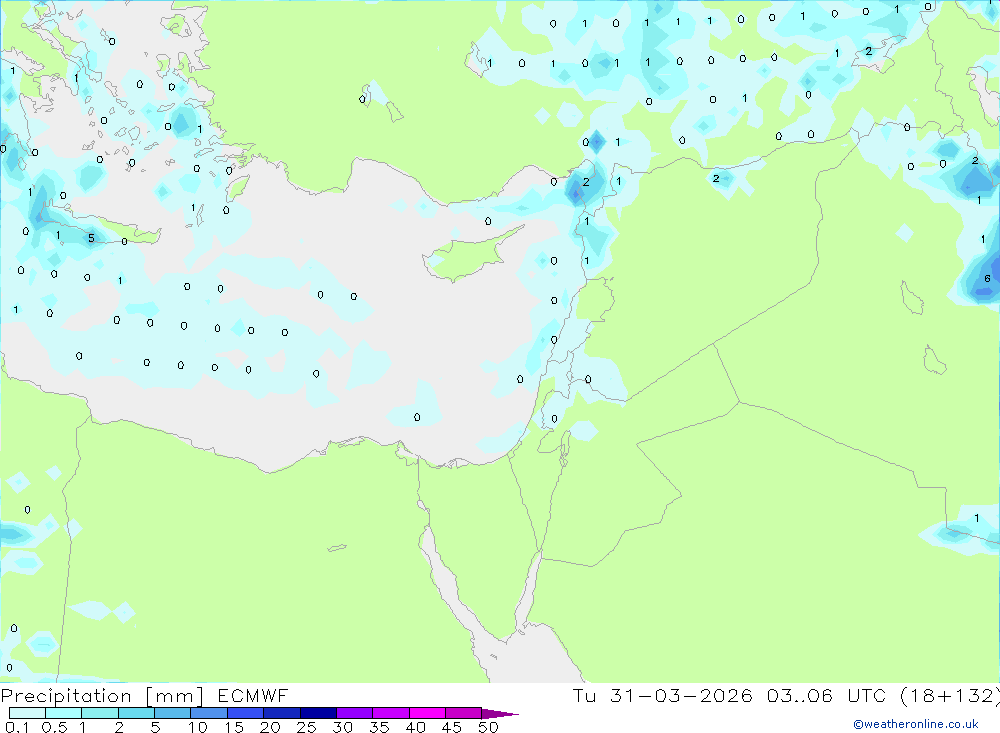1000x733 pixels.
Task: Click the '6' precipitation value on map
Action: pyautogui.click(x=987, y=278)
